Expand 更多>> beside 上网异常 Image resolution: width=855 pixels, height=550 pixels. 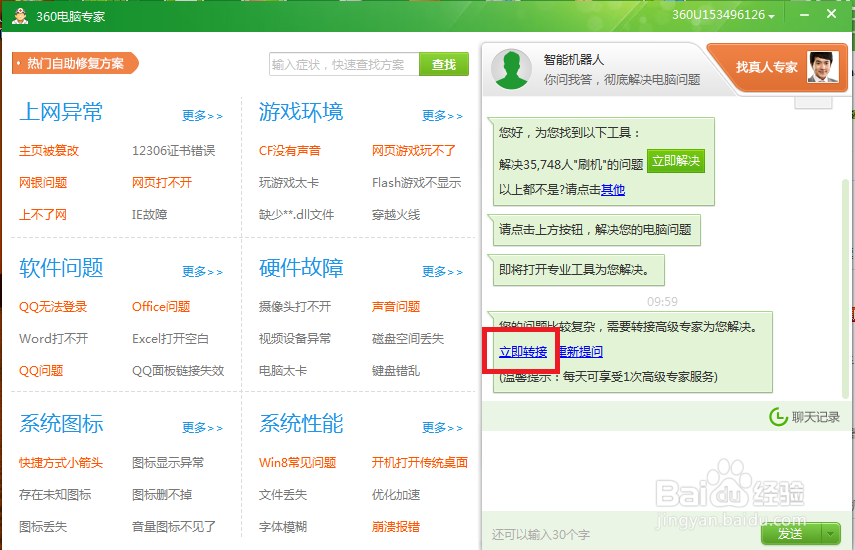[x=202, y=116]
